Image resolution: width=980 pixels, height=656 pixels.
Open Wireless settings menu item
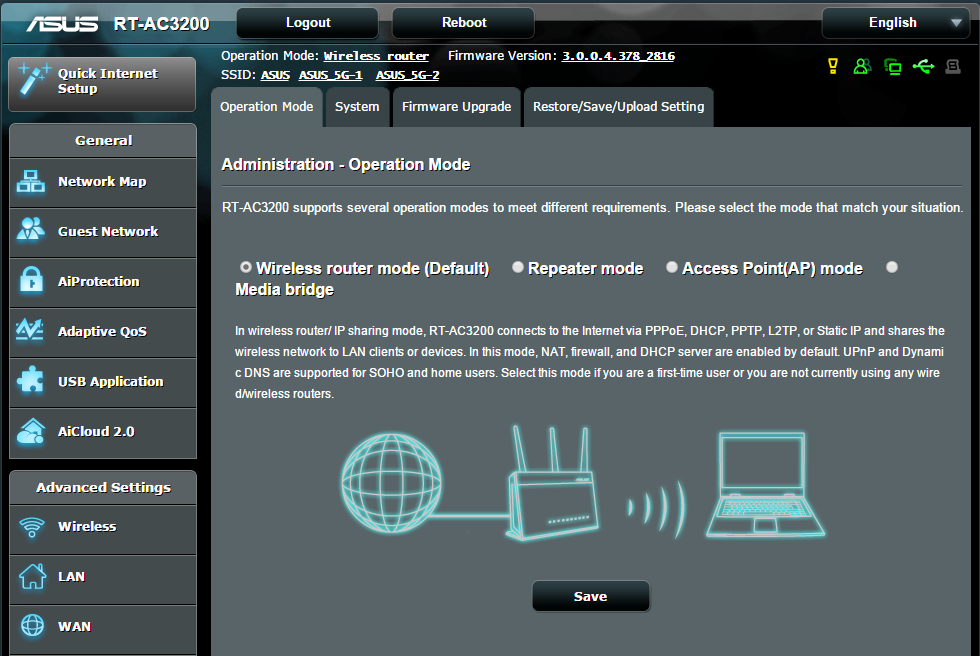pyautogui.click(x=103, y=529)
